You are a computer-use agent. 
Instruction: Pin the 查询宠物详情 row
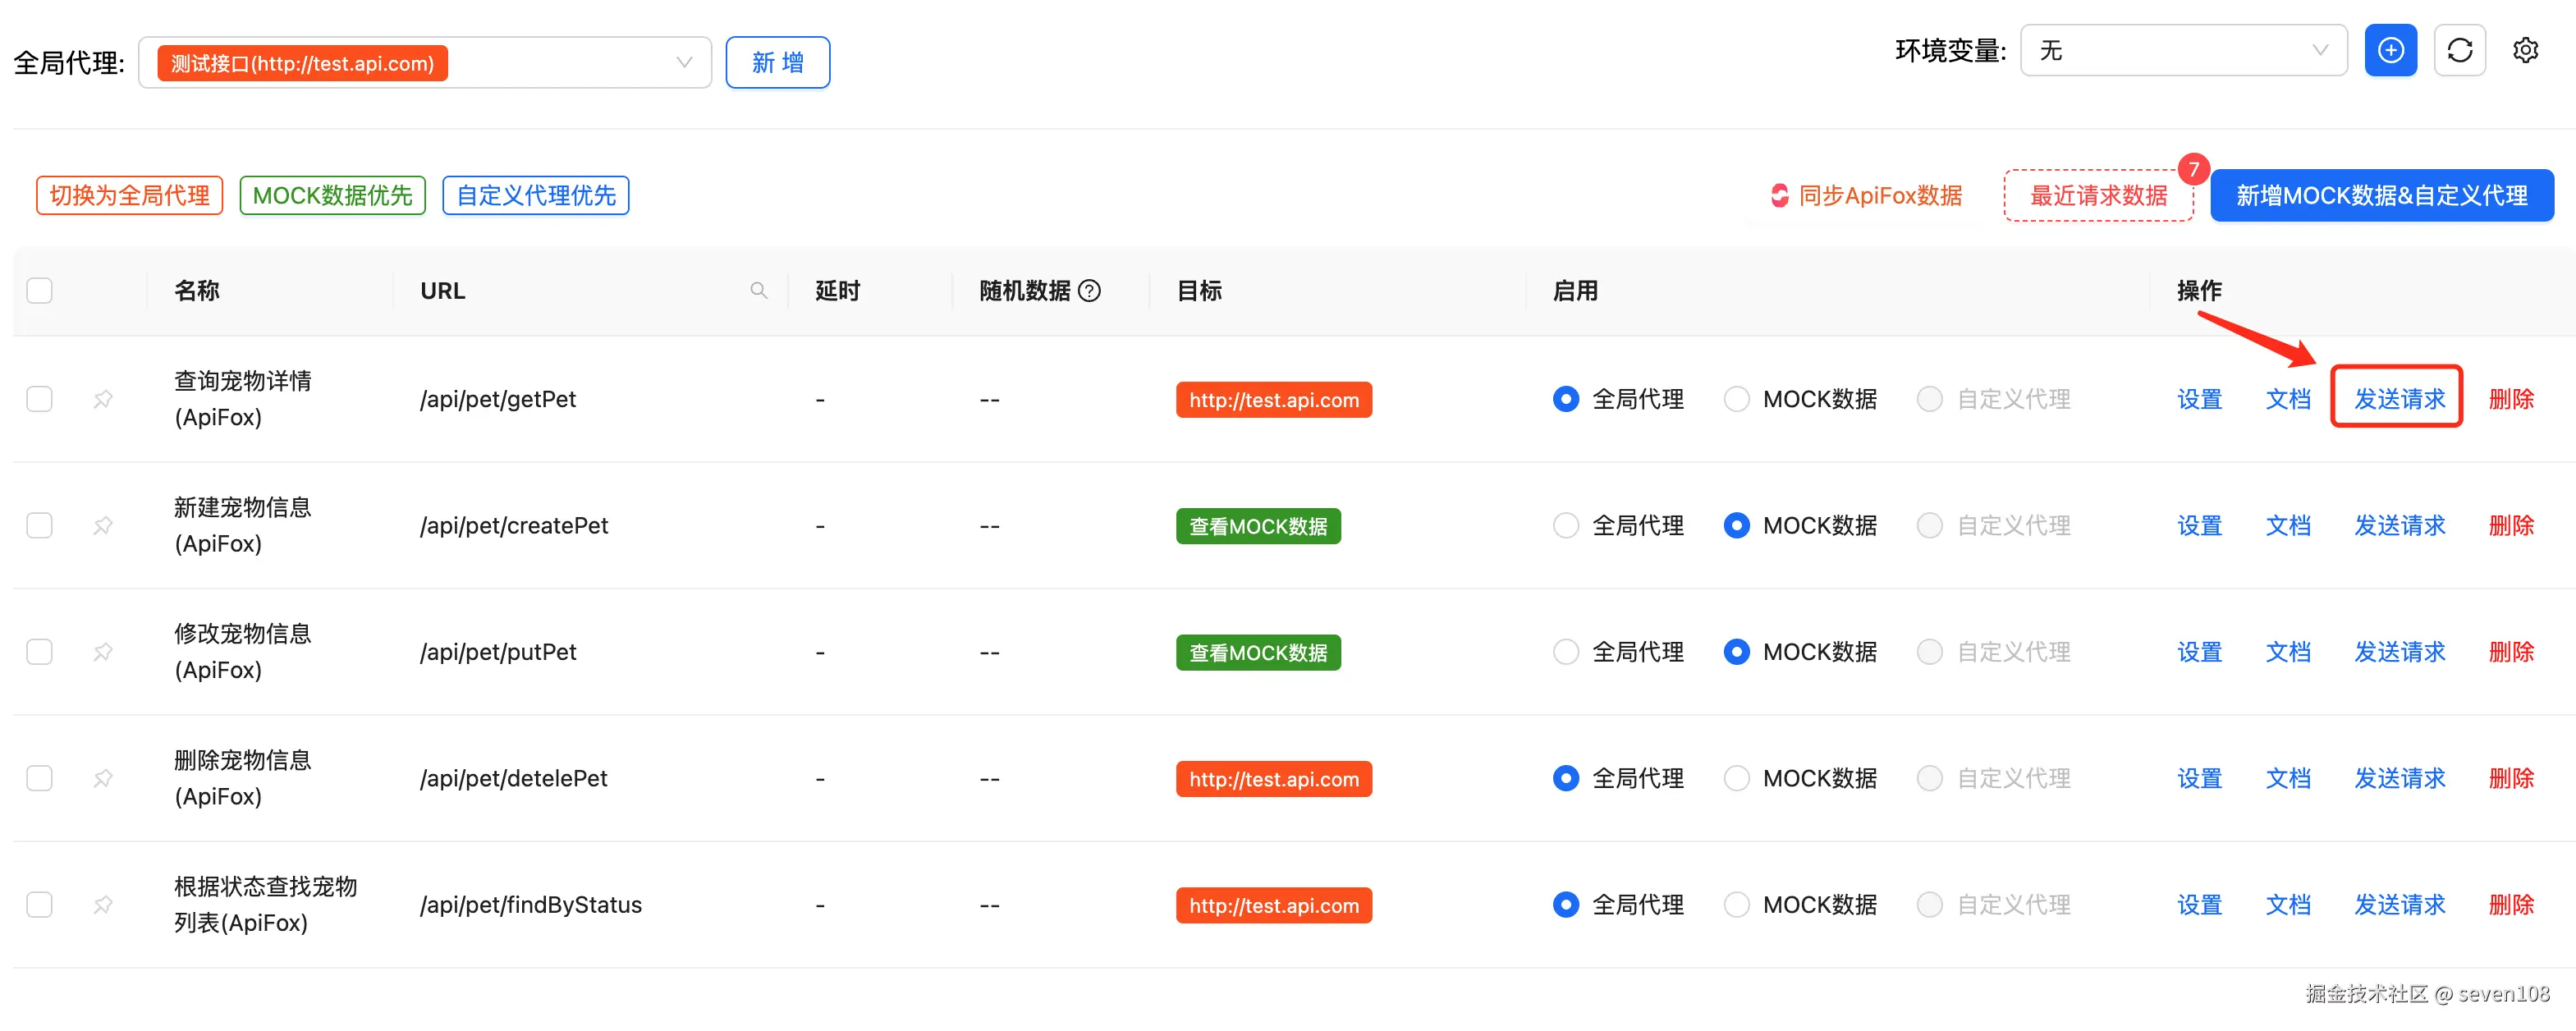[x=103, y=399]
